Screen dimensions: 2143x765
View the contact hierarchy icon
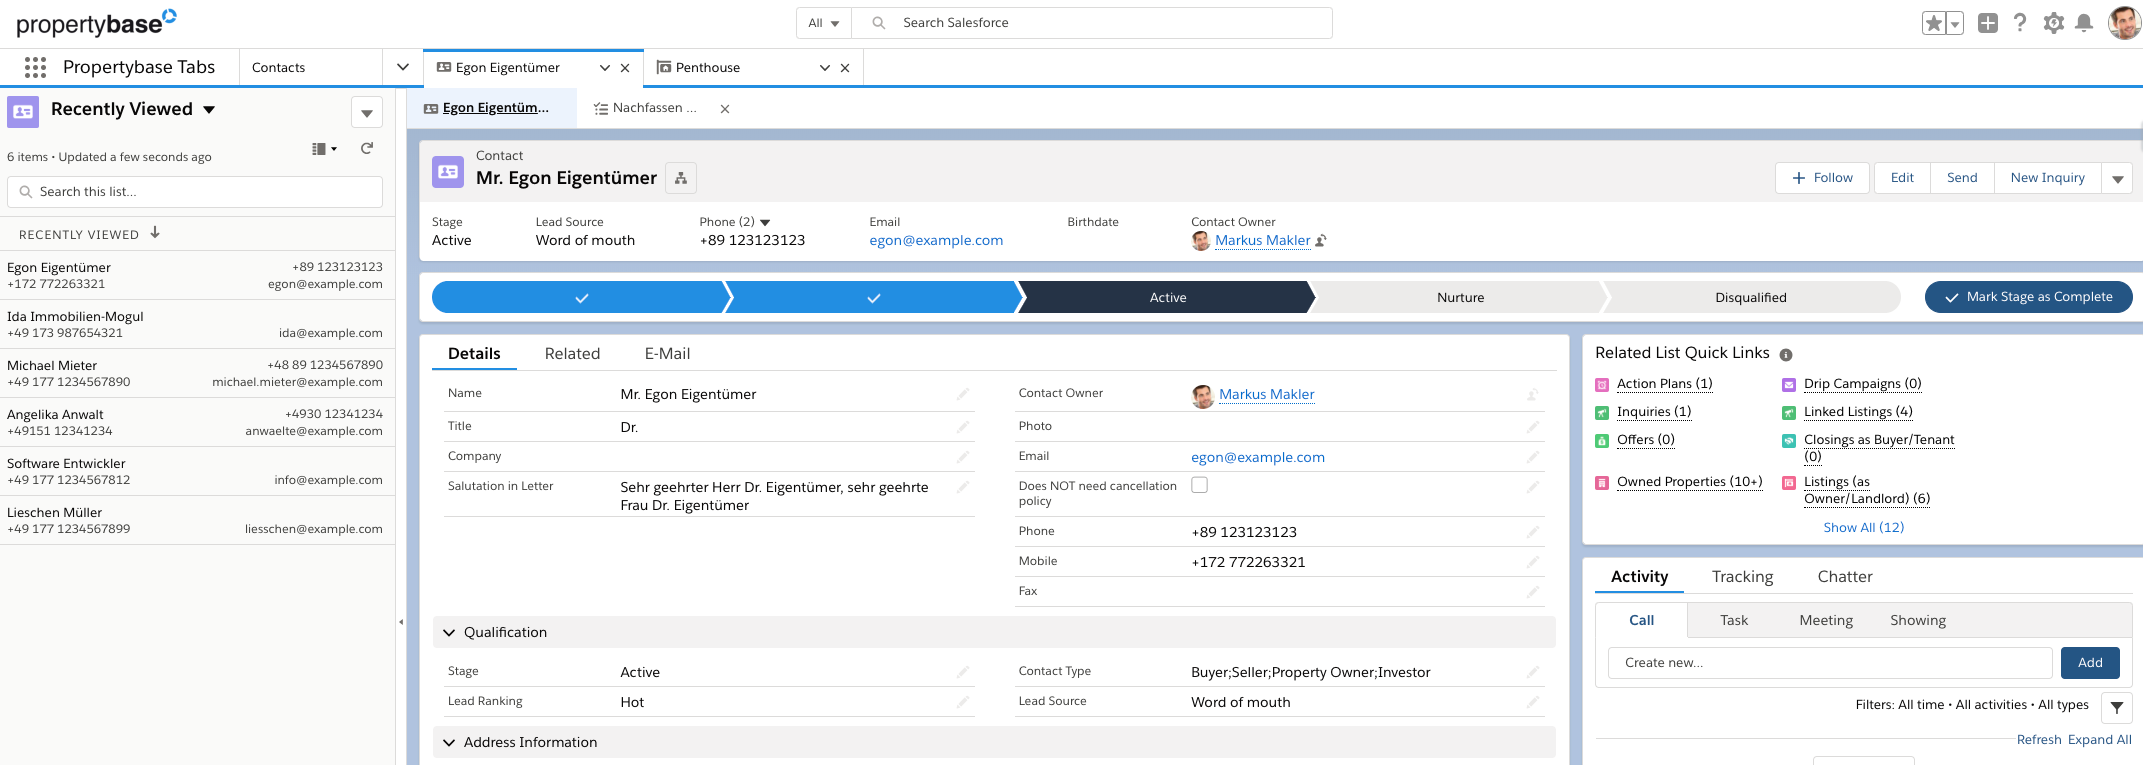[681, 178]
